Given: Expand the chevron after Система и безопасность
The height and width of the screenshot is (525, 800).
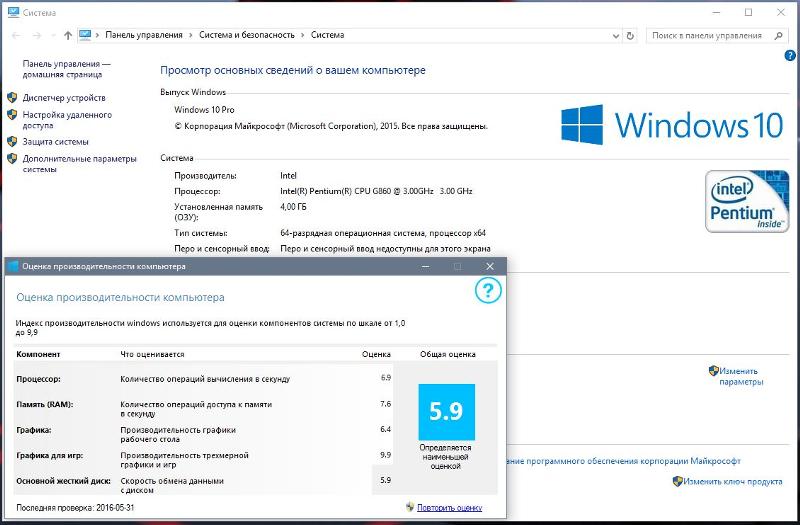Looking at the screenshot, I should click(x=303, y=35).
